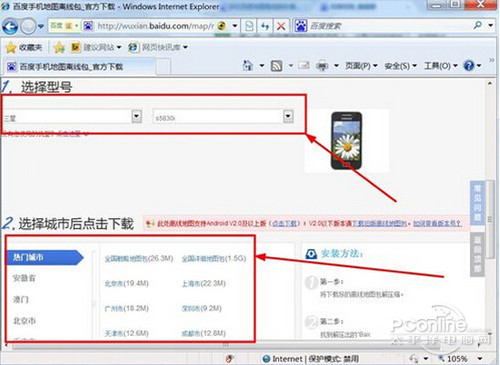Click the status bar security shield icon
Viewport: 500px width, 365px height.
point(230,359)
